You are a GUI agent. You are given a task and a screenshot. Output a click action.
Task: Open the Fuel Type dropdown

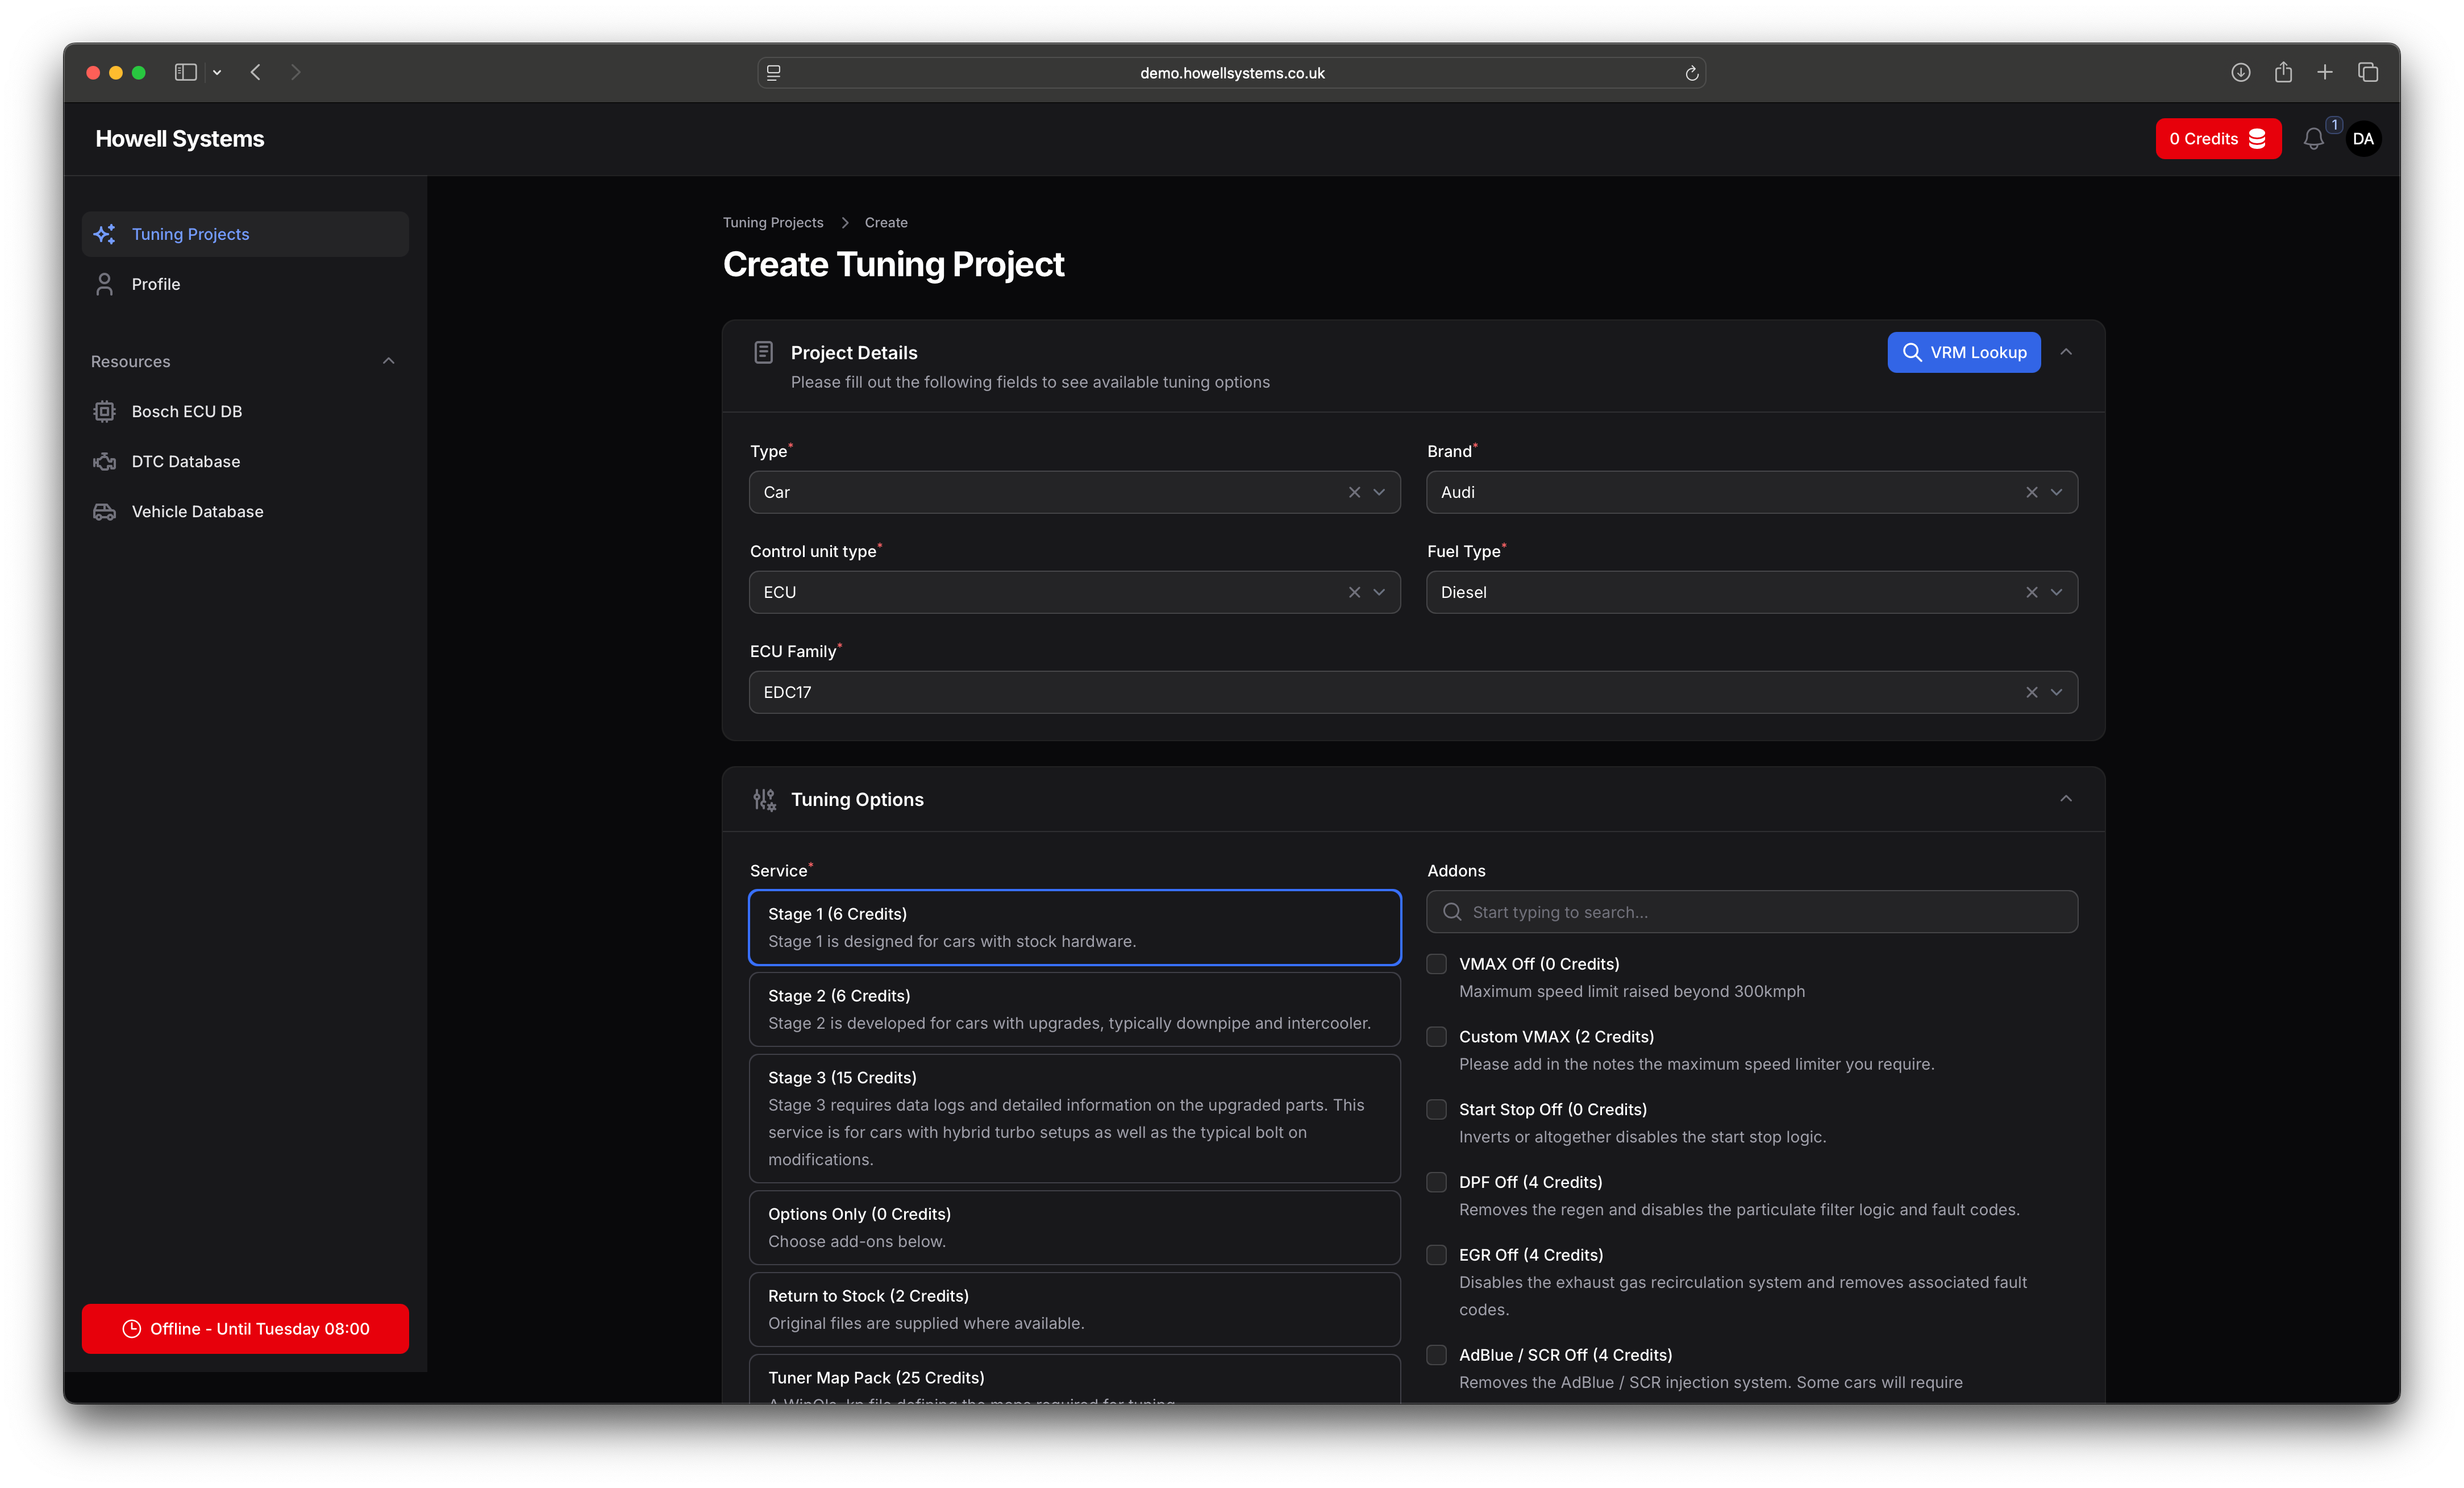click(x=2056, y=592)
